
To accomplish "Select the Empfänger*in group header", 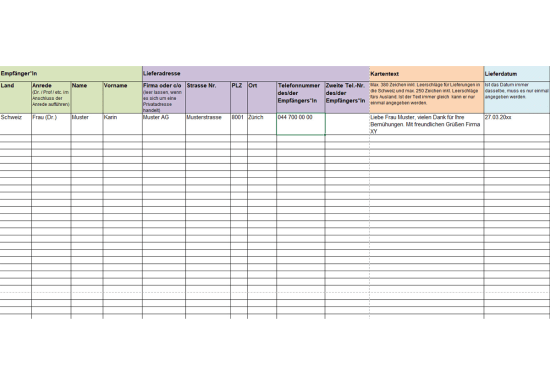I will click(x=71, y=74).
